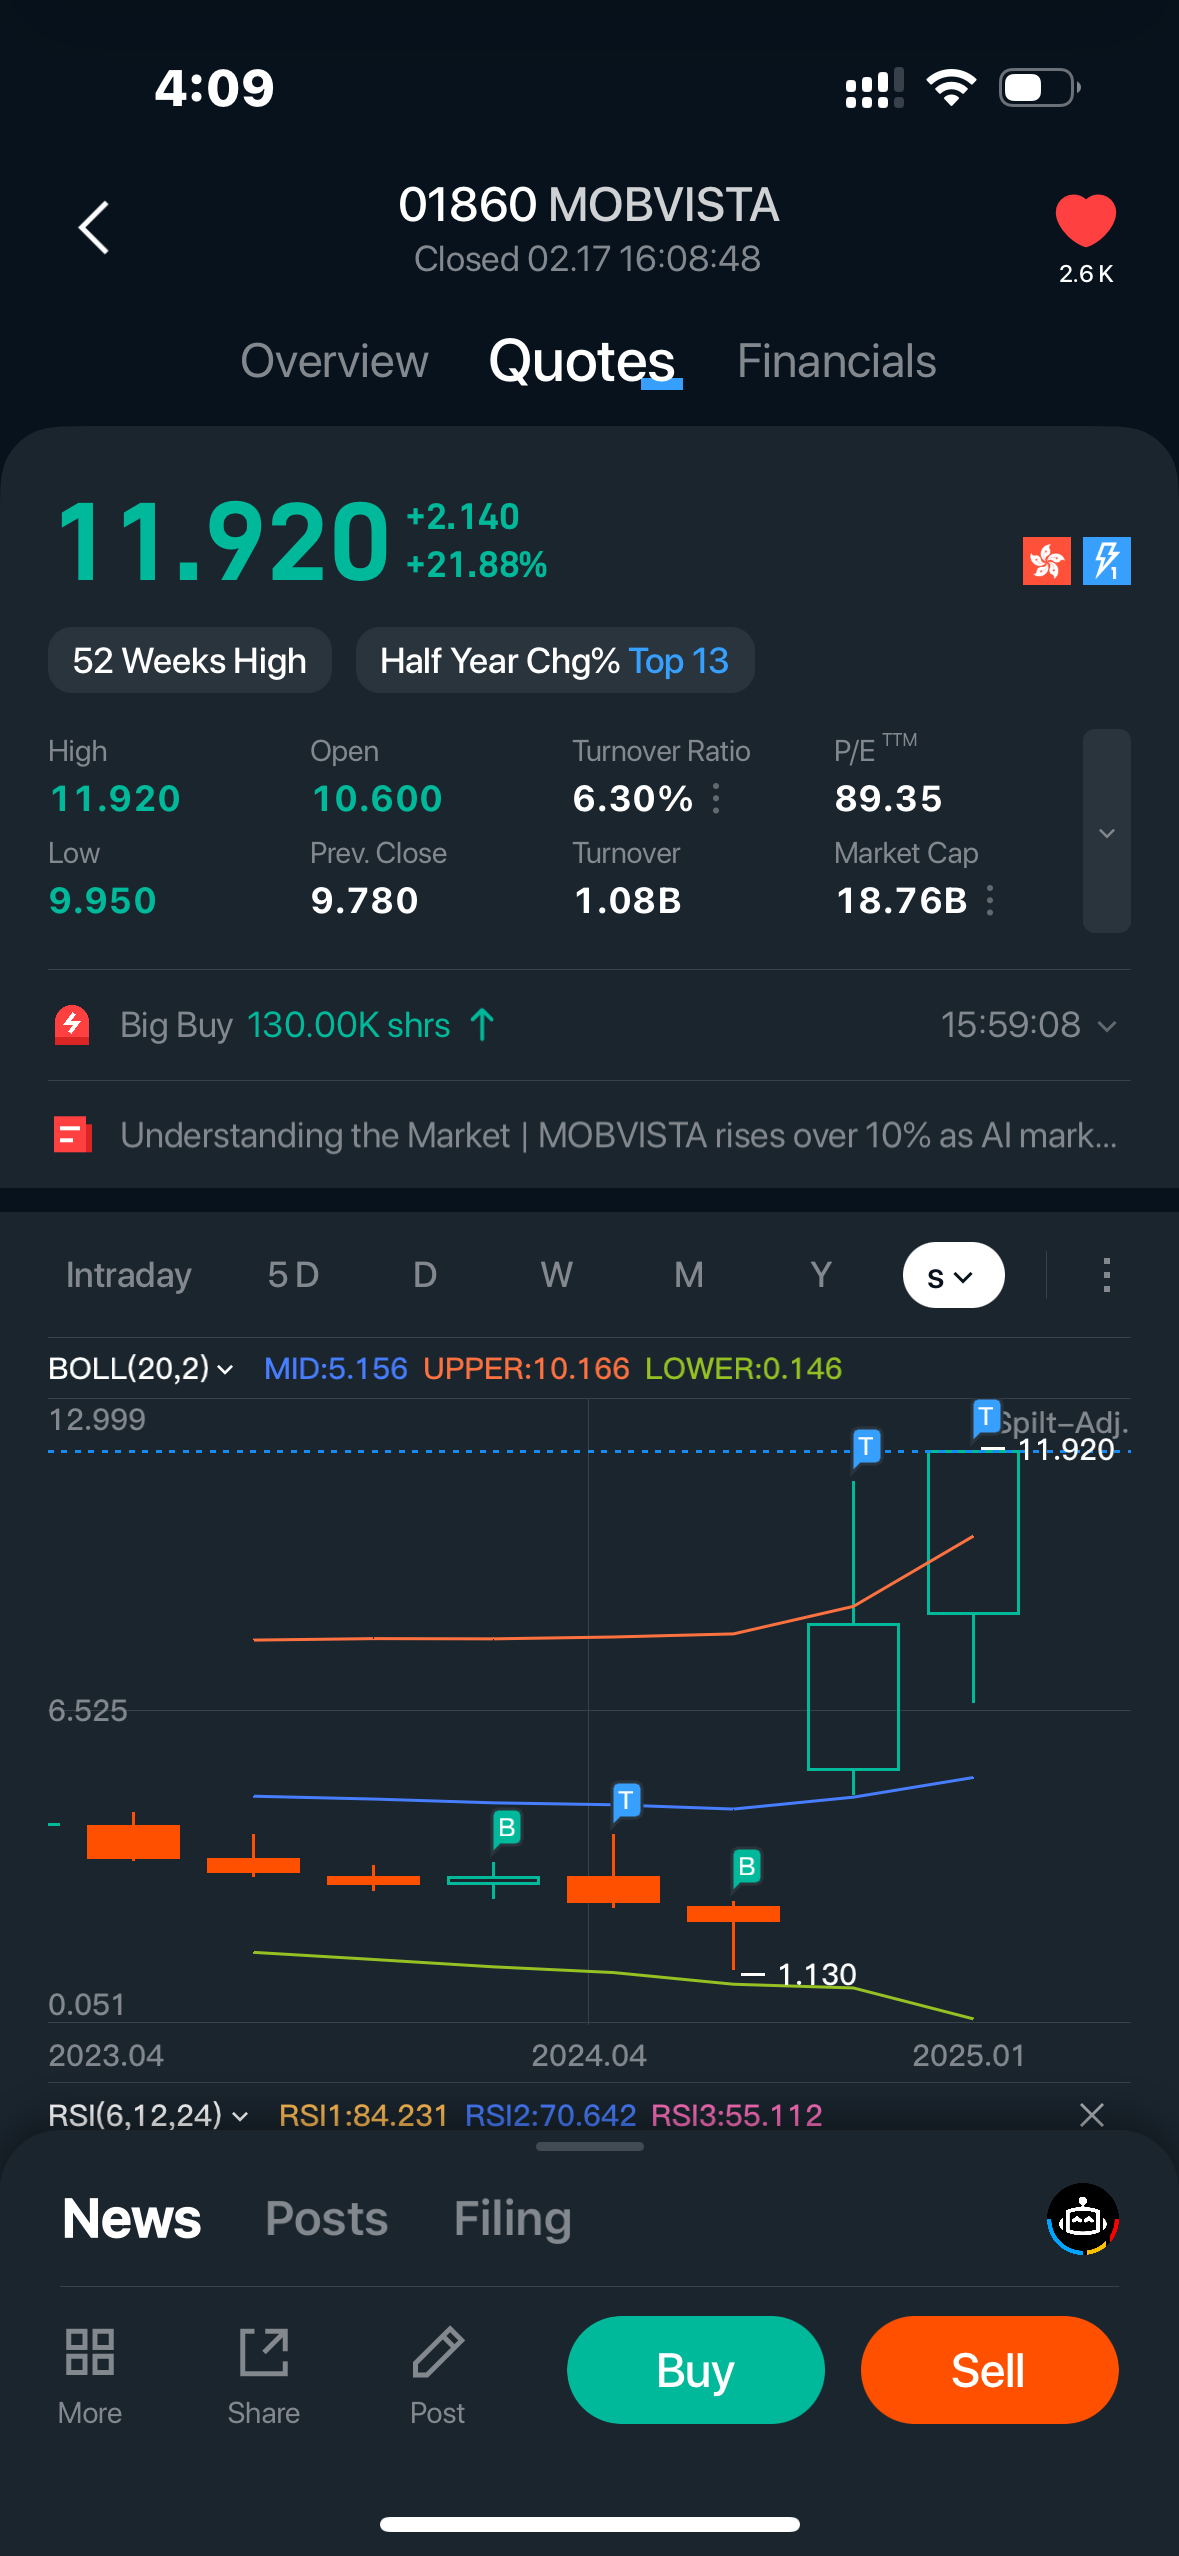The image size is (1179, 2556).
Task: Close the RSI indicator panel
Action: [x=1092, y=2115]
